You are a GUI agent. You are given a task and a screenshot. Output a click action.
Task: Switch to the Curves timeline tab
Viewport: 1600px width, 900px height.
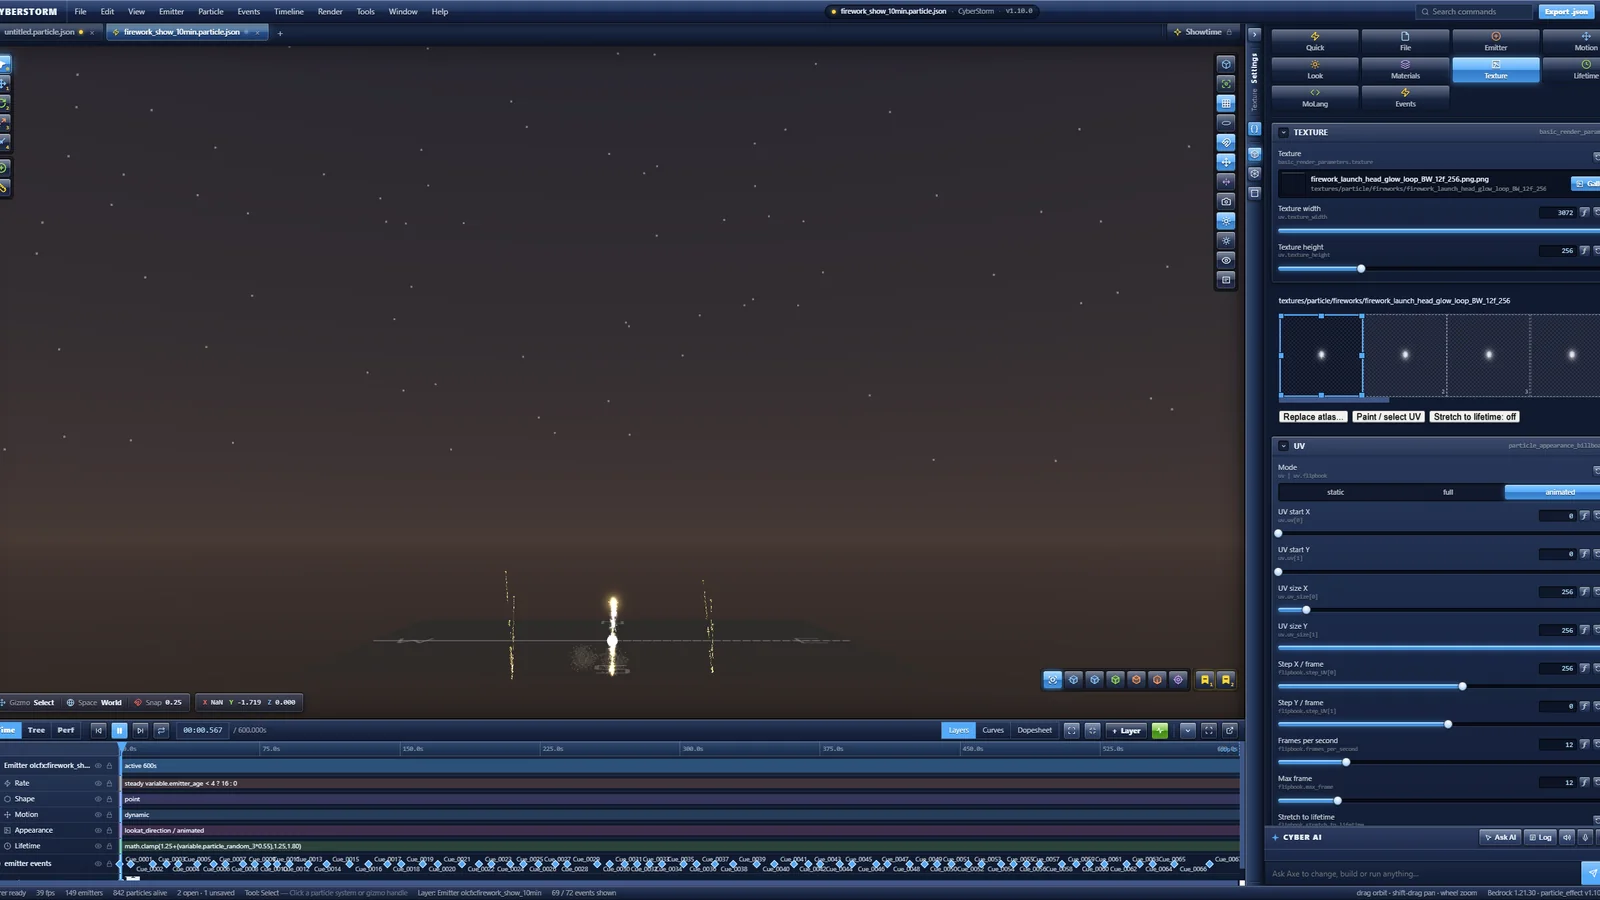tap(993, 730)
